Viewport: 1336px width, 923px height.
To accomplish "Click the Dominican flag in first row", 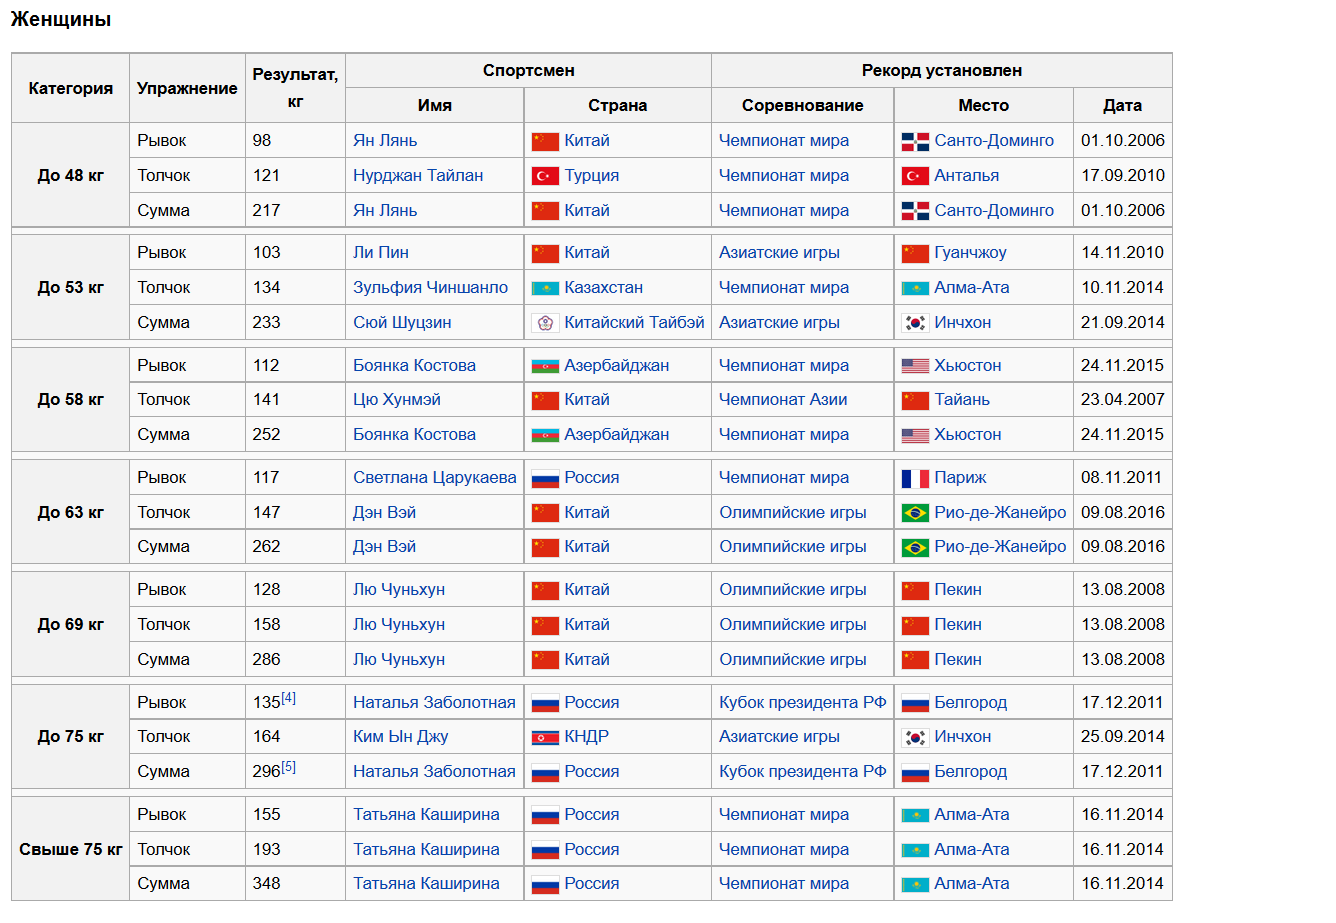I will coord(915,141).
